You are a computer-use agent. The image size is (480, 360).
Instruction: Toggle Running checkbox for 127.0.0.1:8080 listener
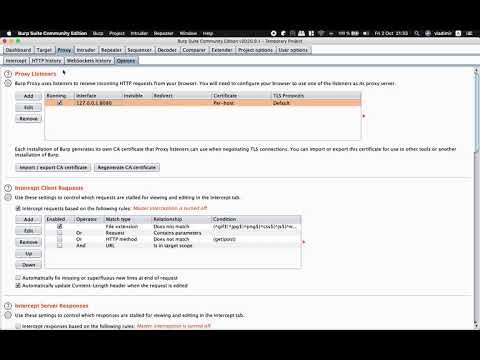[x=60, y=103]
